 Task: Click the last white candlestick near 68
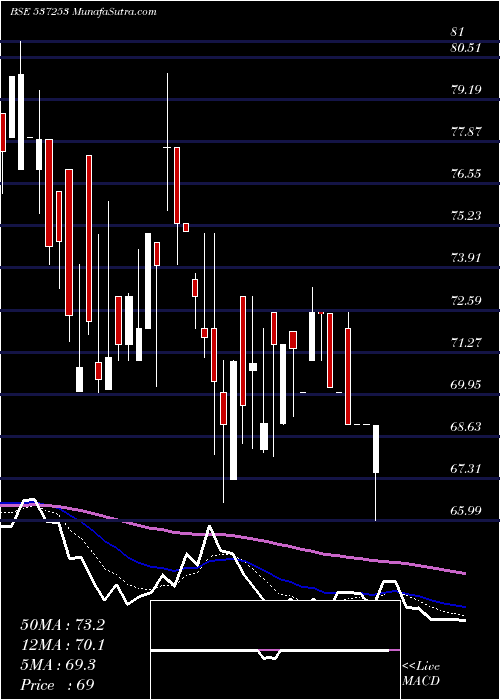pos(376,472)
